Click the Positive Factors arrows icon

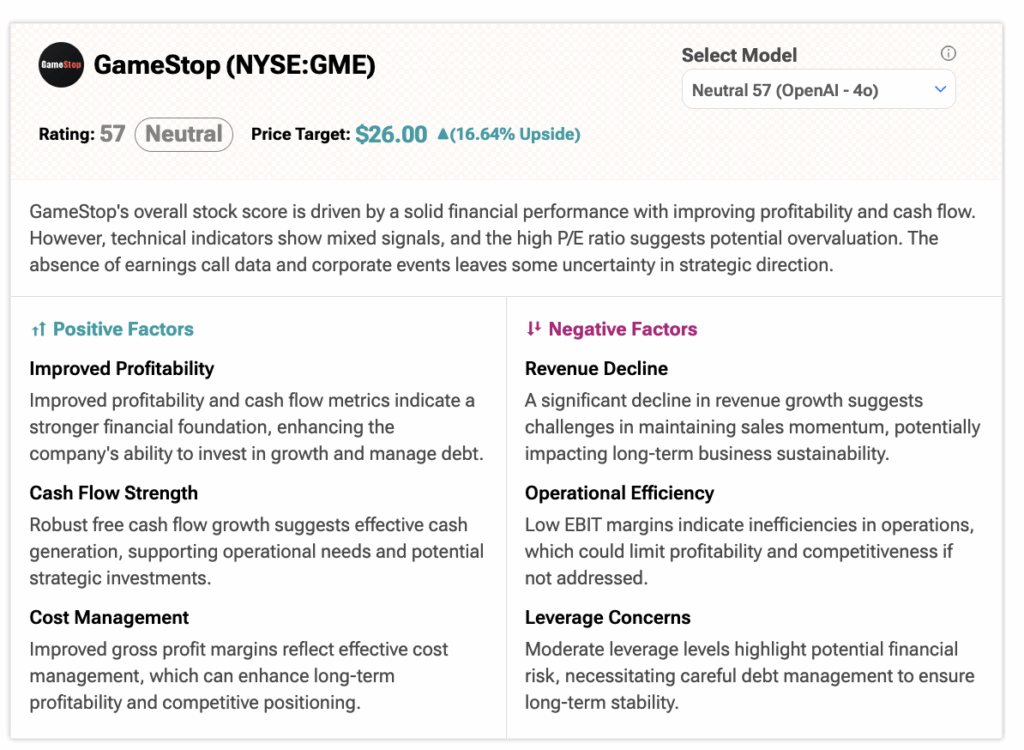pyautogui.click(x=38, y=329)
